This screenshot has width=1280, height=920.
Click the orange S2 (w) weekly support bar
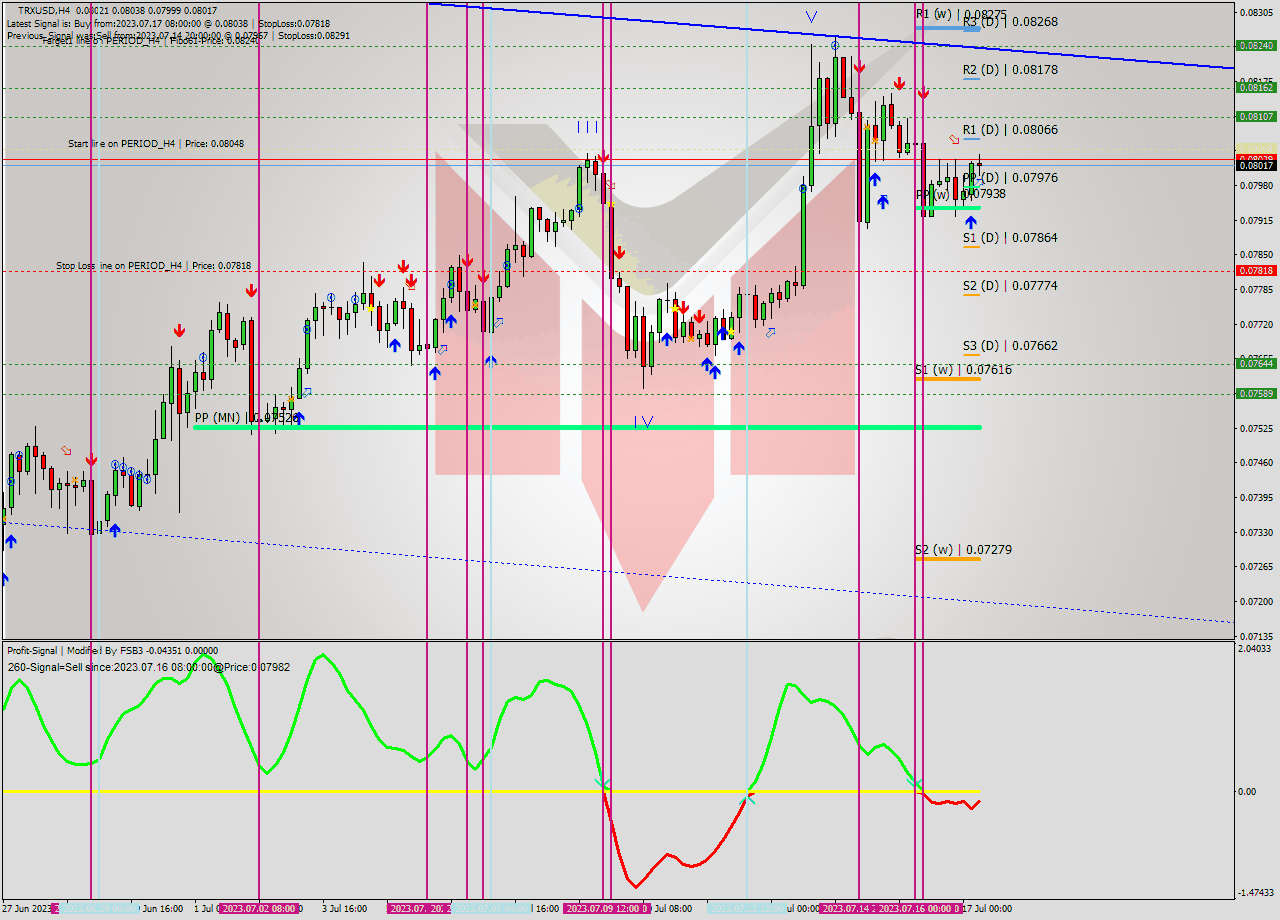tap(948, 559)
